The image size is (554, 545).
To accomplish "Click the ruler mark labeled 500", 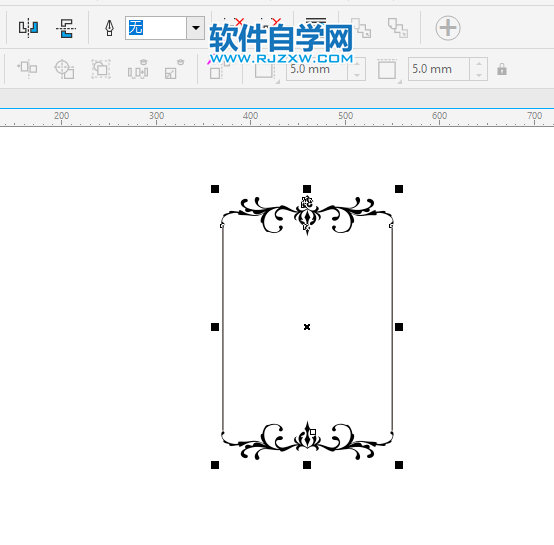I will tap(345, 116).
